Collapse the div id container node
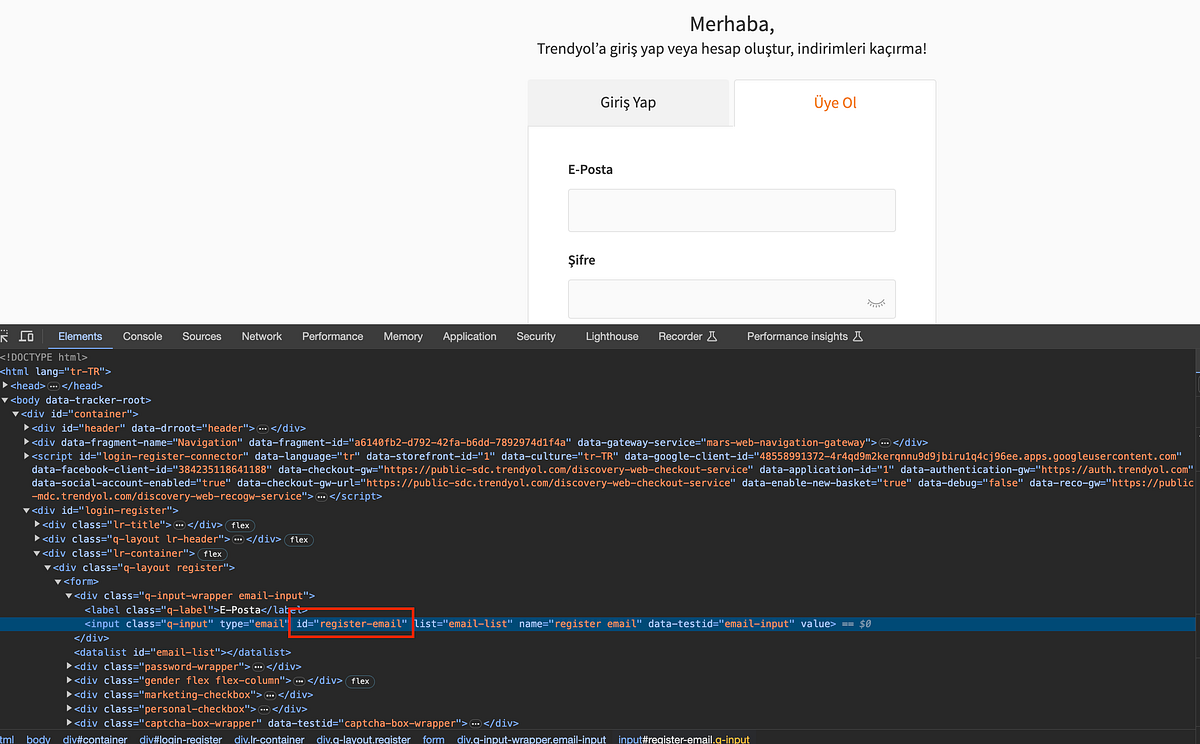The height and width of the screenshot is (744, 1200). 15,413
